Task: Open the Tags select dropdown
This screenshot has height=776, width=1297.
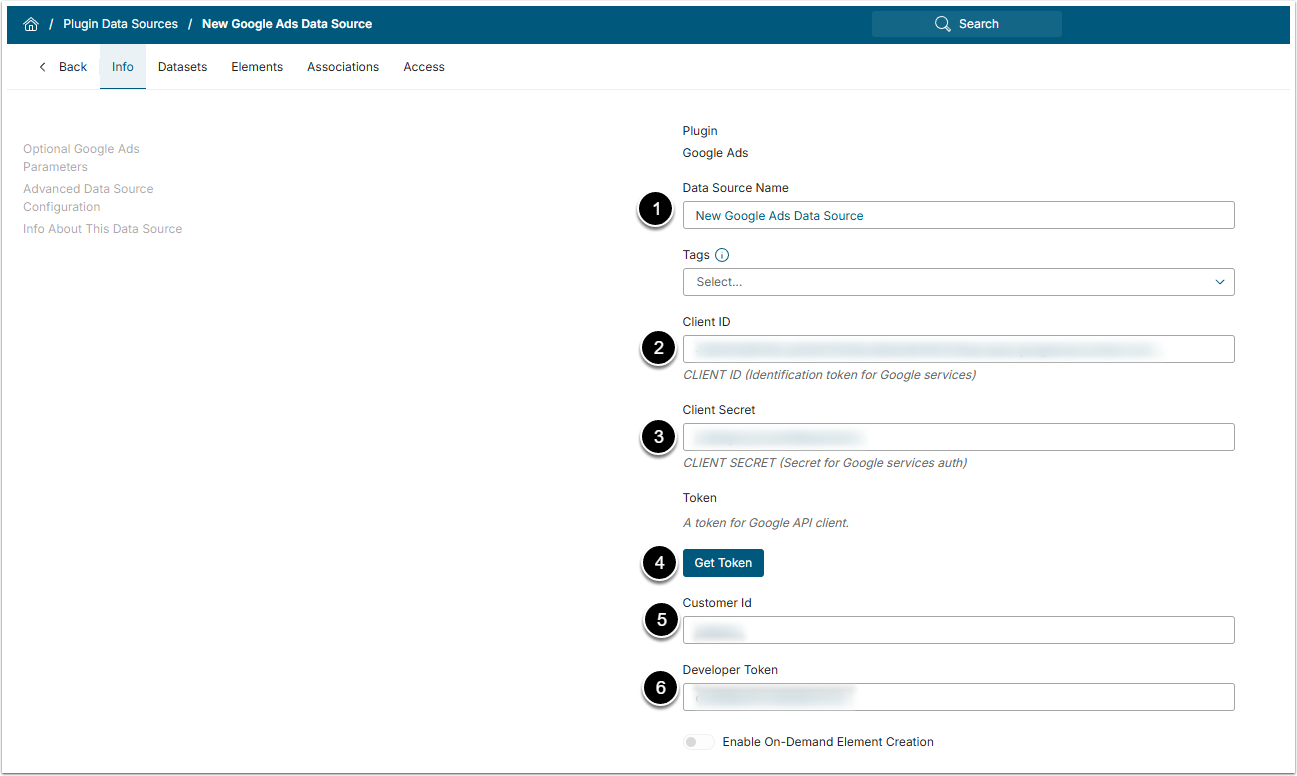Action: (950, 282)
